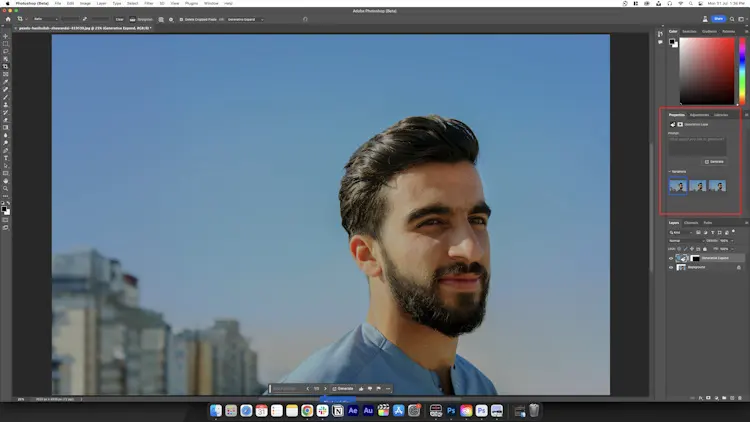Image resolution: width=750 pixels, height=422 pixels.
Task: Click Generate button in Properties panel
Action: coord(714,162)
